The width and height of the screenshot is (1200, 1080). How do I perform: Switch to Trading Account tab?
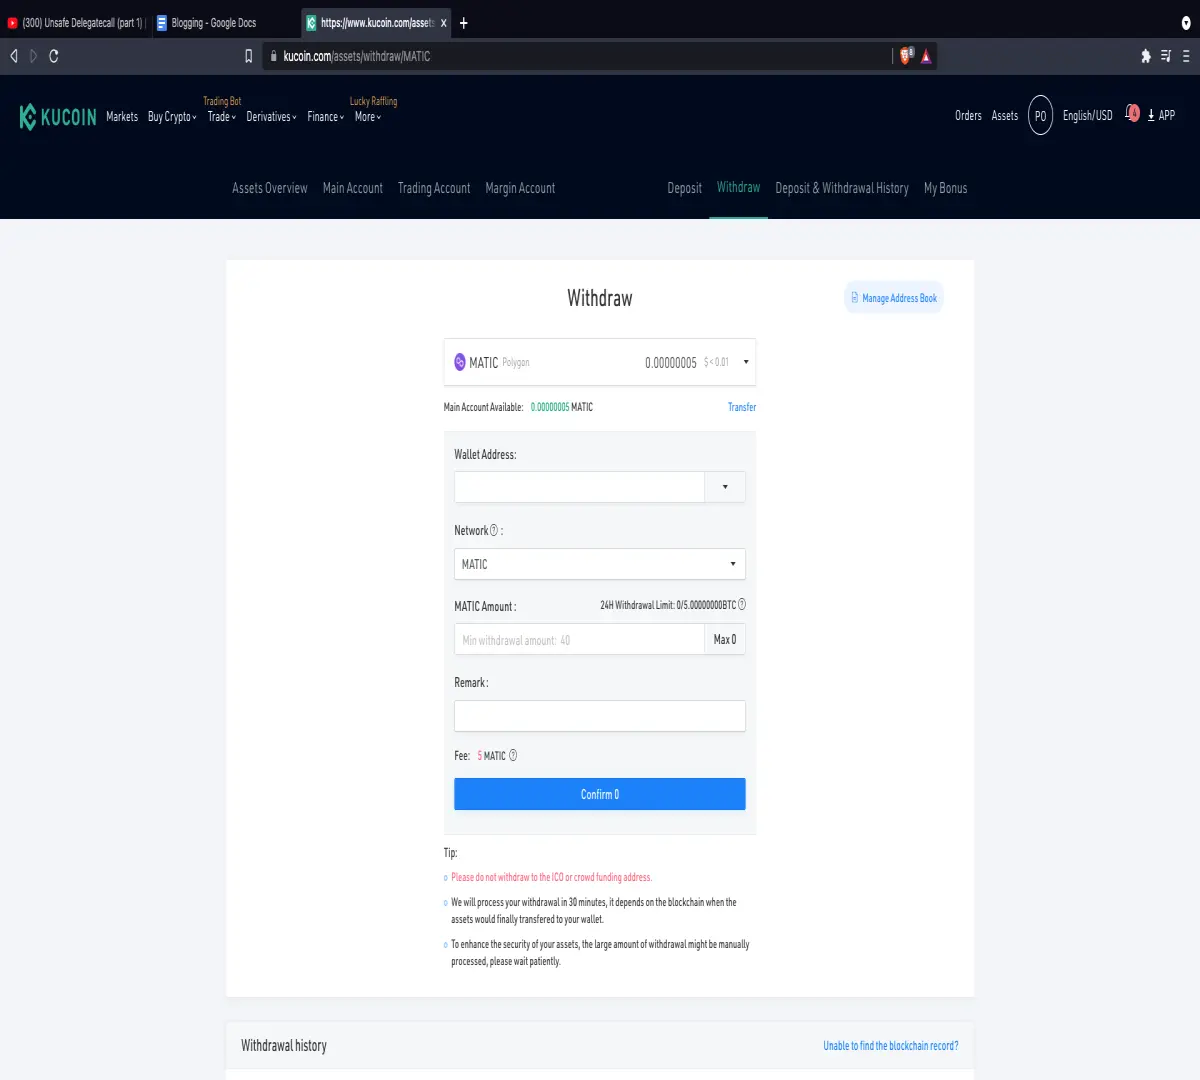[434, 188]
